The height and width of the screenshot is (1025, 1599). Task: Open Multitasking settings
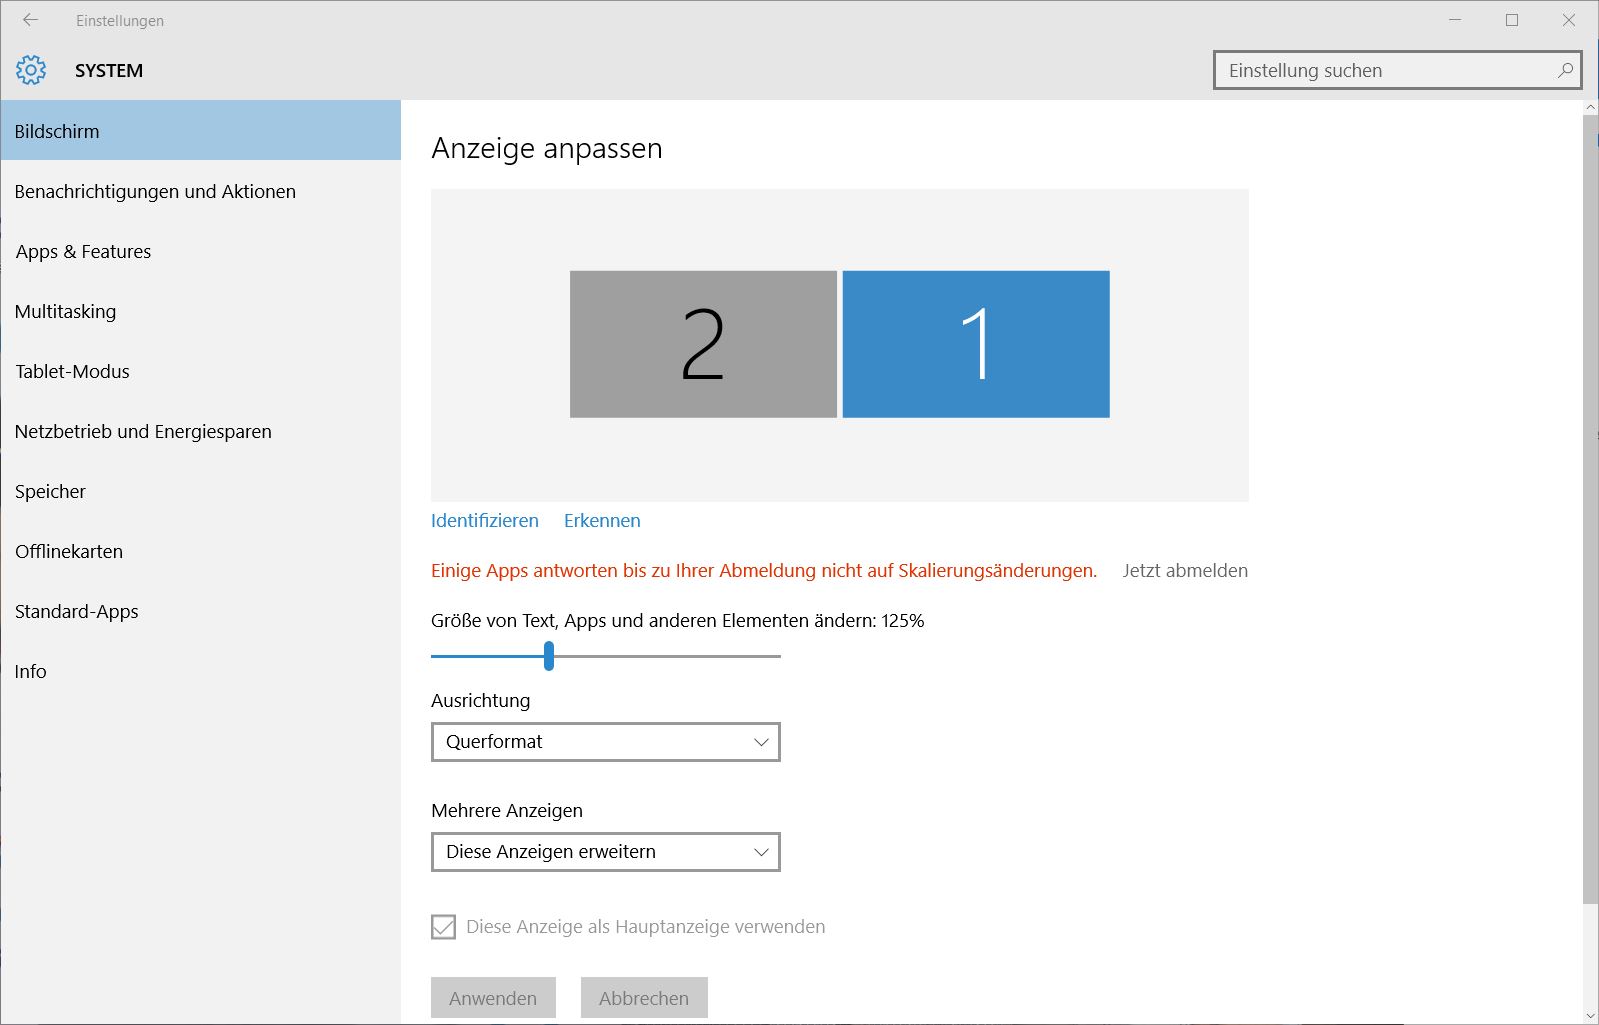tap(65, 311)
